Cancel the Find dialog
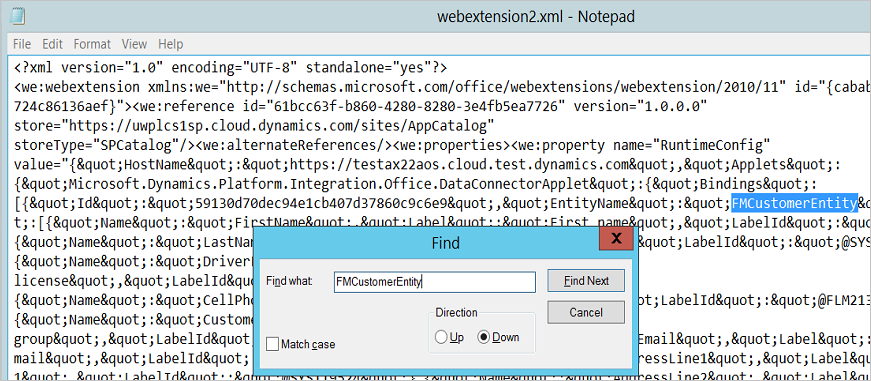 (586, 312)
